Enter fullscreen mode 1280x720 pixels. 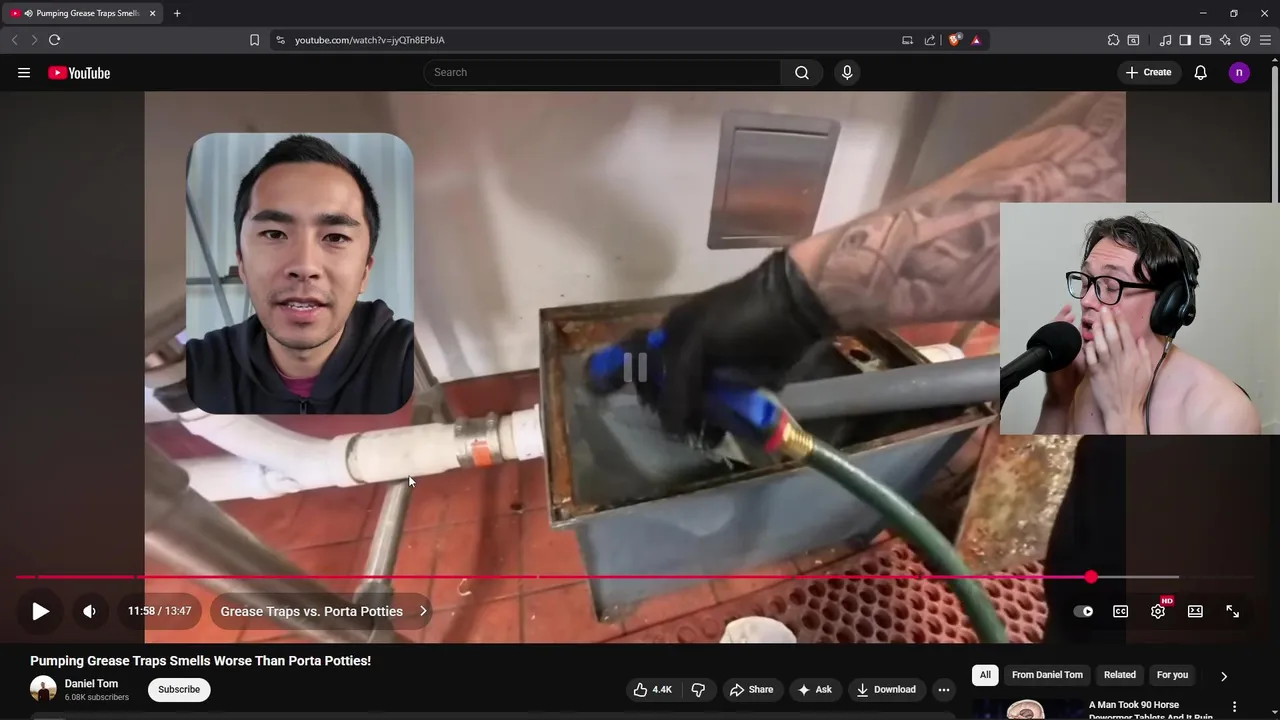pos(1232,611)
